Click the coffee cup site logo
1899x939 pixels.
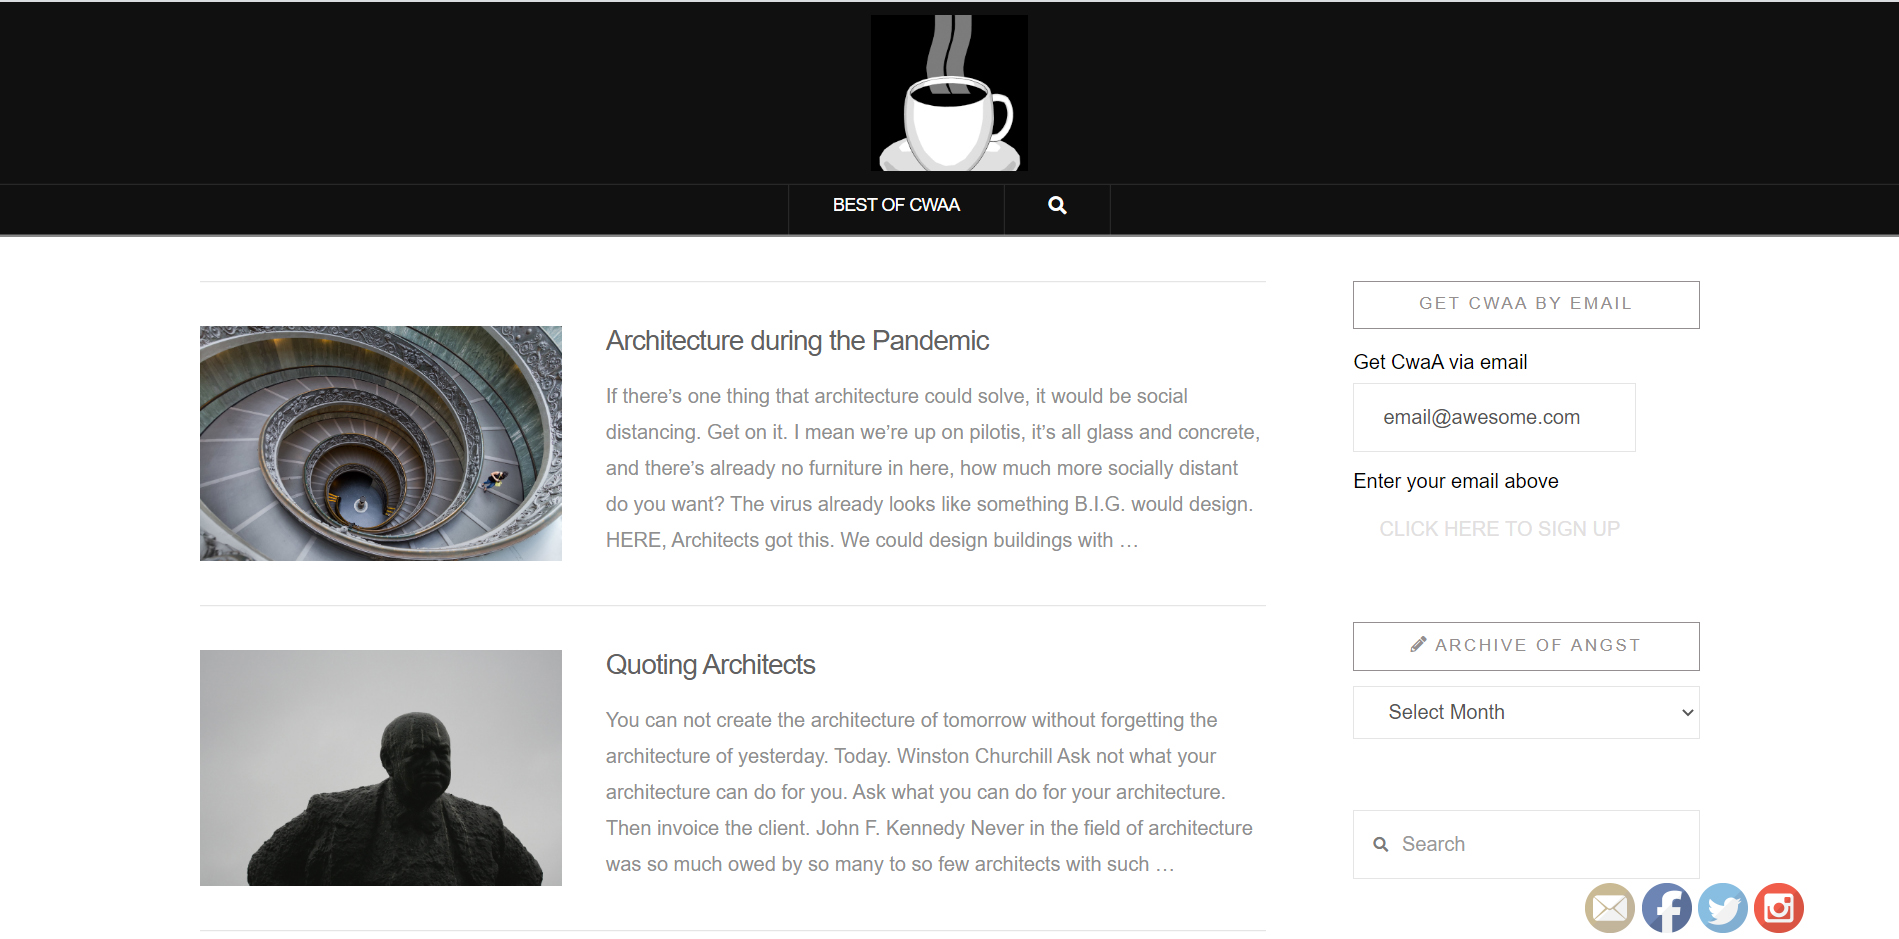tap(949, 93)
